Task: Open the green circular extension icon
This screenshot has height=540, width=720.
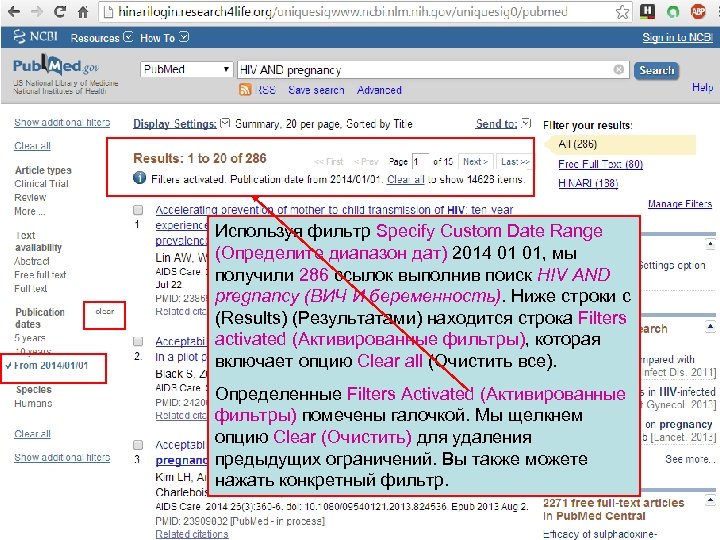Action: pyautogui.click(x=673, y=11)
